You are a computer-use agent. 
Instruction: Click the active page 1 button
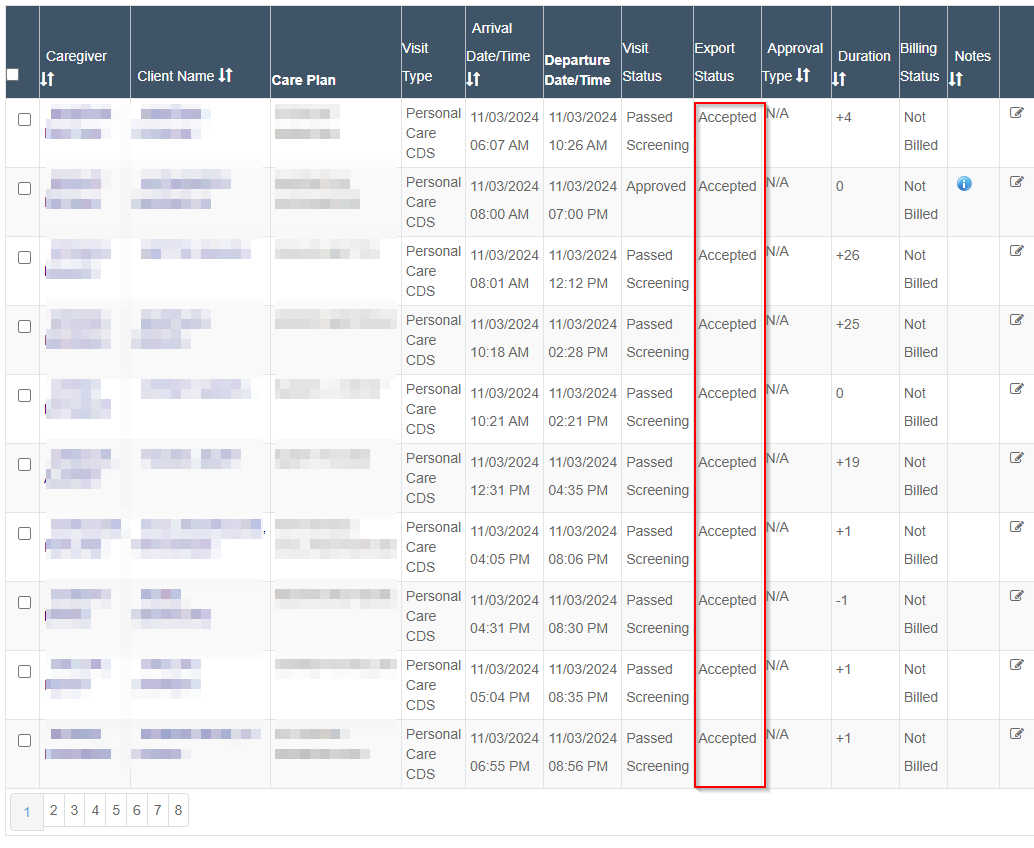tap(27, 812)
